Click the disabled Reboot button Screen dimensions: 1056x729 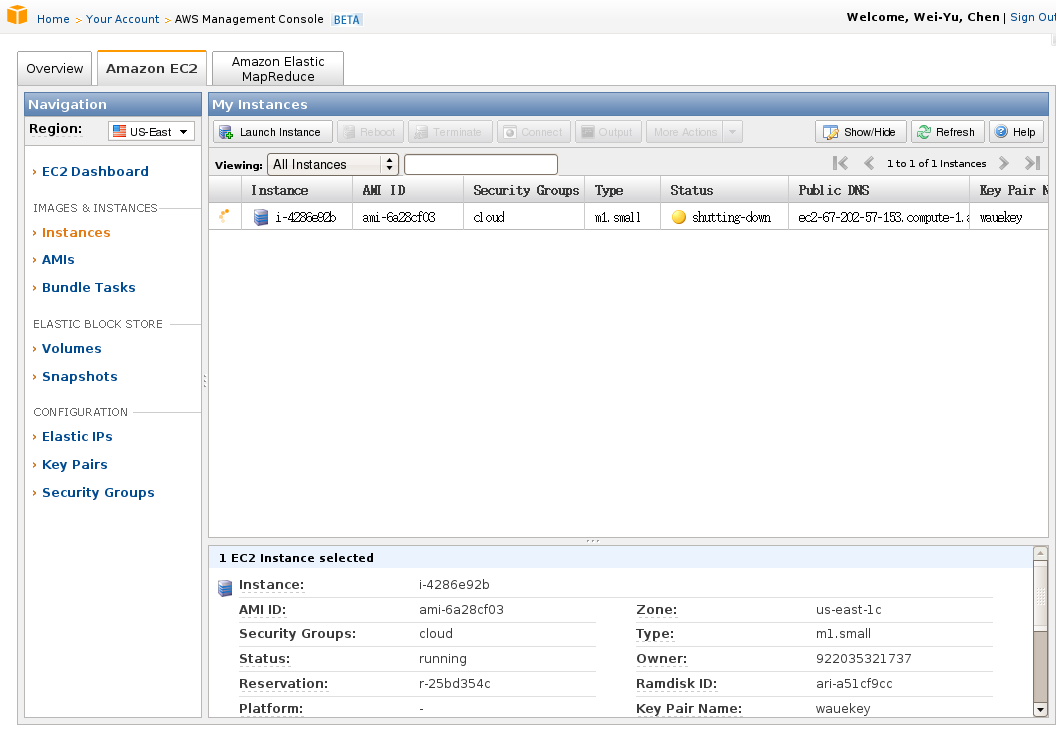(x=370, y=132)
